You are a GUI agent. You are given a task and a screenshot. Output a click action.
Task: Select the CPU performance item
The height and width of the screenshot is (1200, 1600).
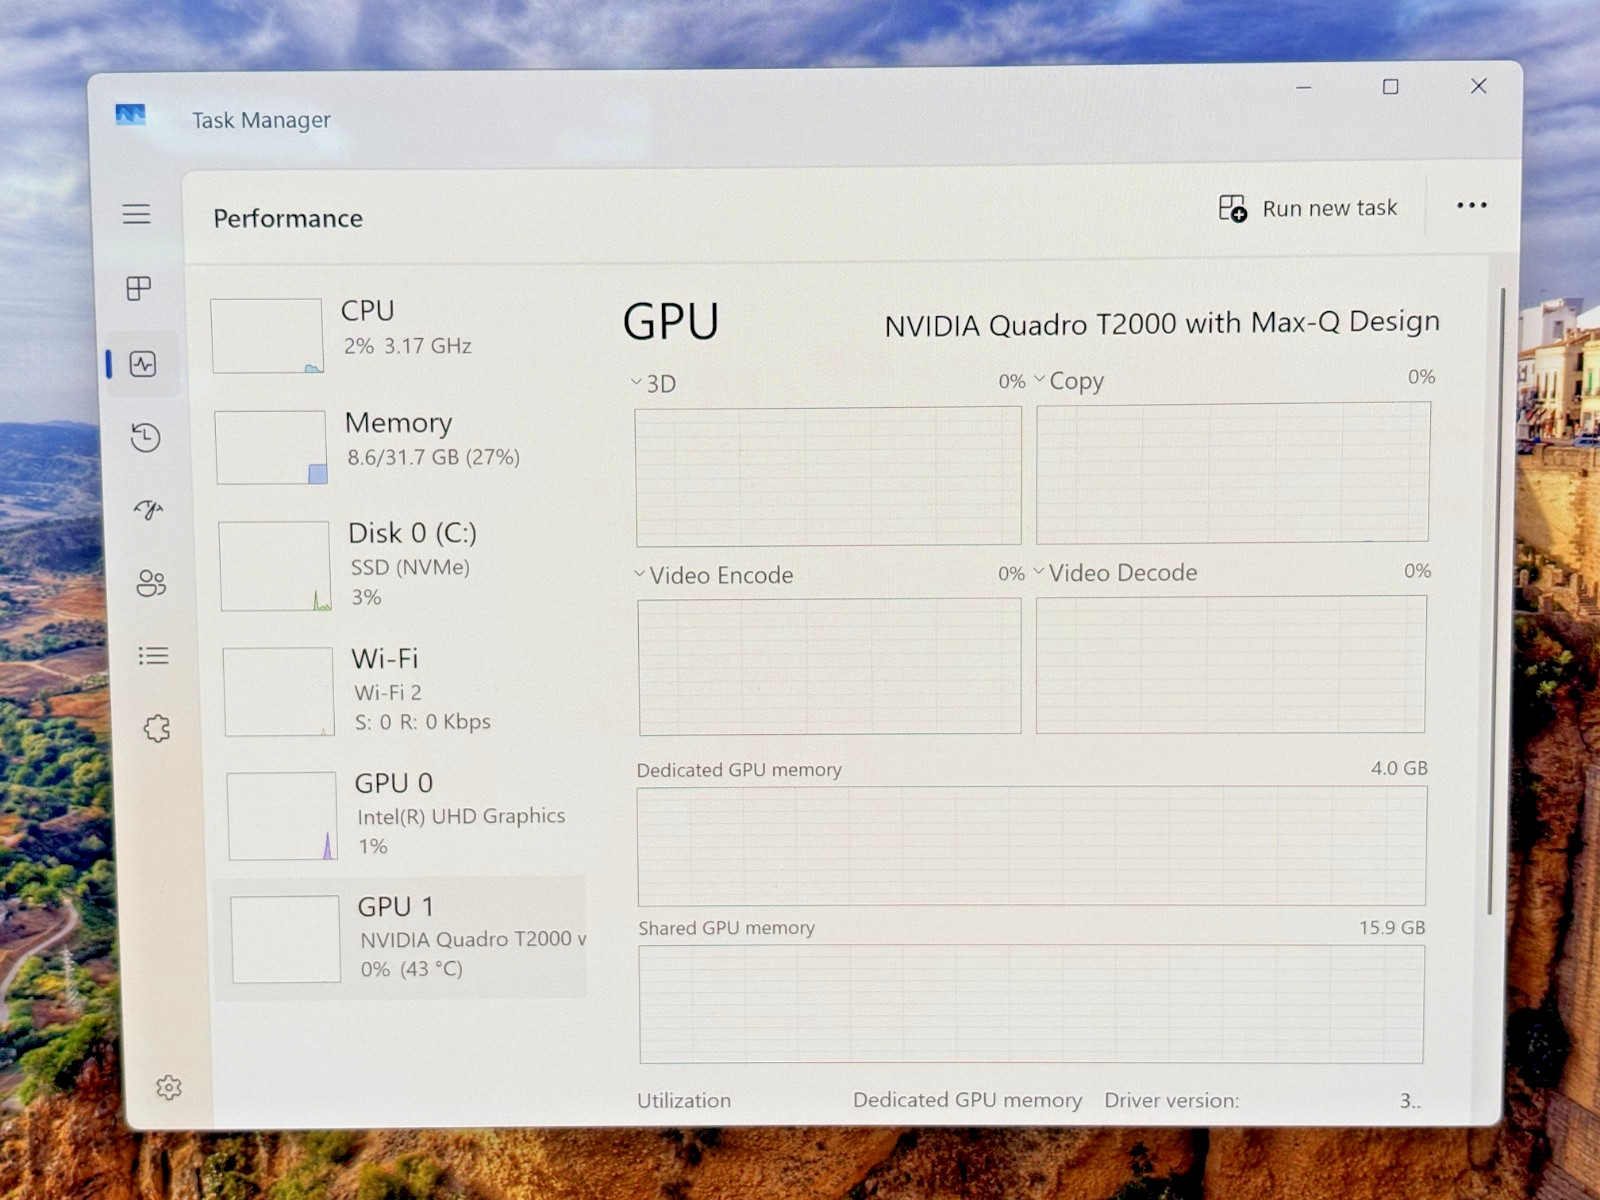coord(397,334)
